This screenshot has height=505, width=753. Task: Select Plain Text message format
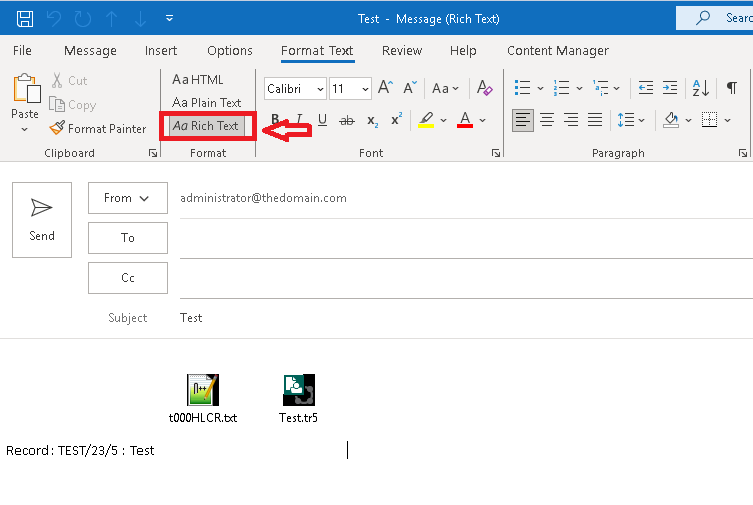(207, 102)
